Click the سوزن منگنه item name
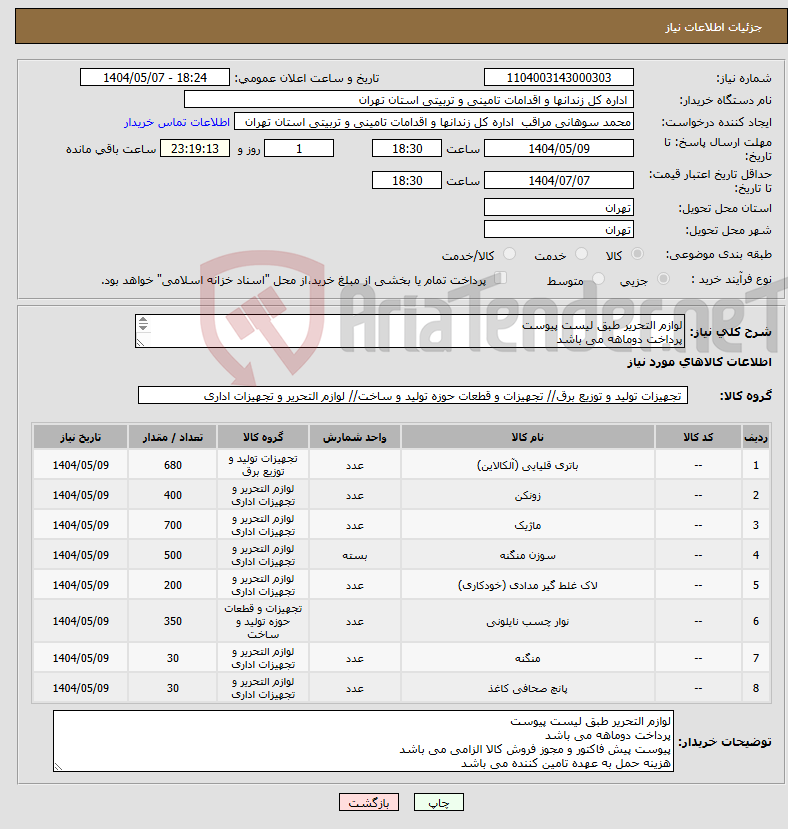Image resolution: width=788 pixels, height=829 pixels. pos(527,556)
